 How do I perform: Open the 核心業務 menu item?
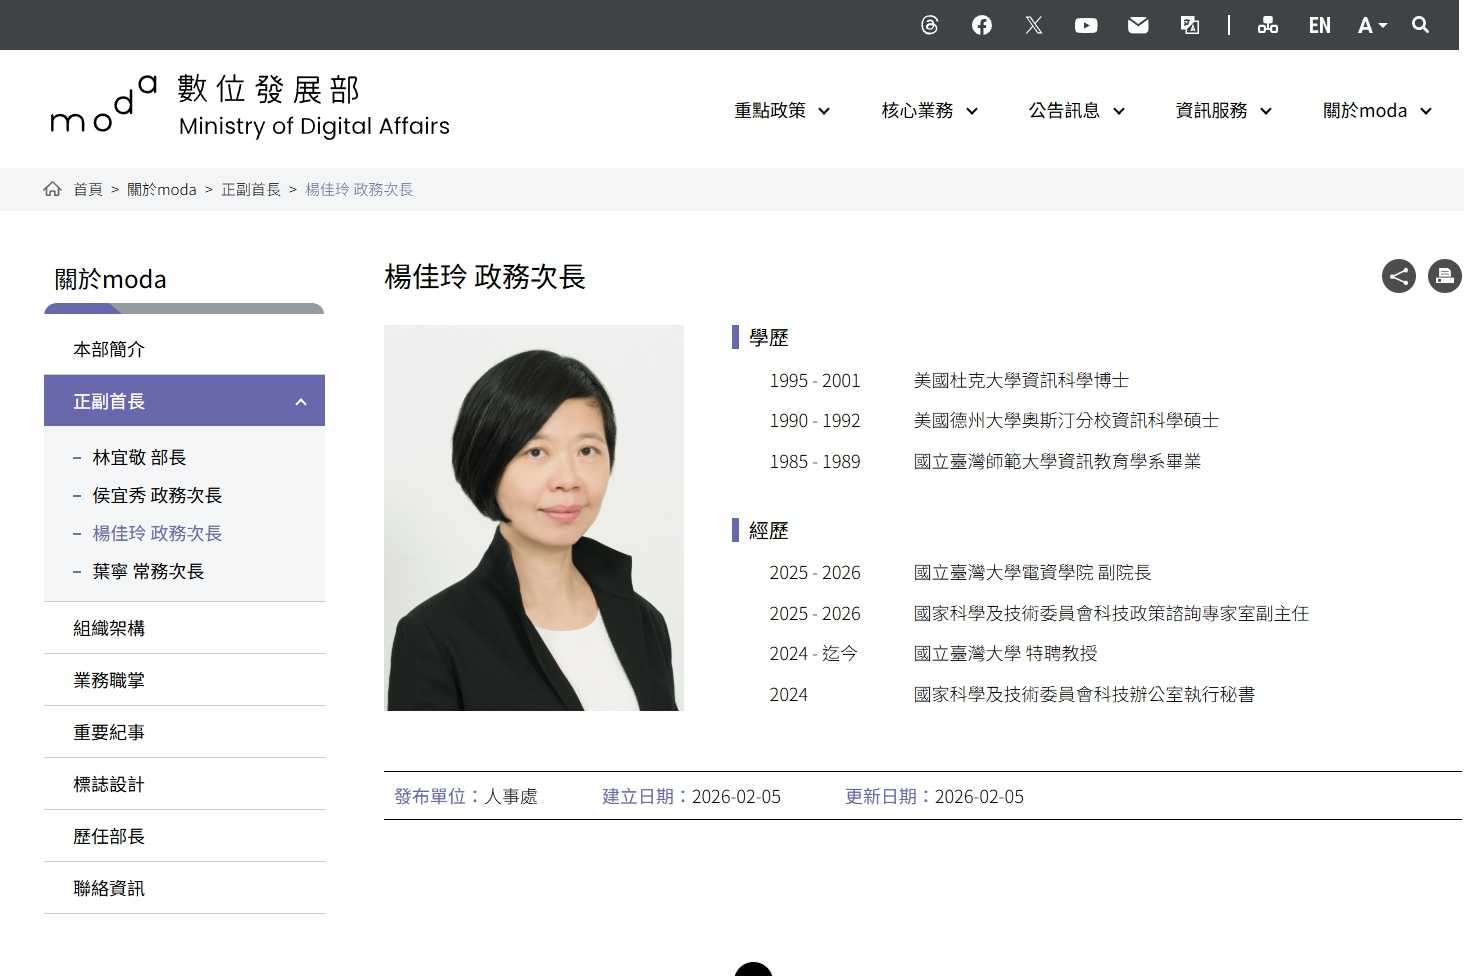pos(929,111)
